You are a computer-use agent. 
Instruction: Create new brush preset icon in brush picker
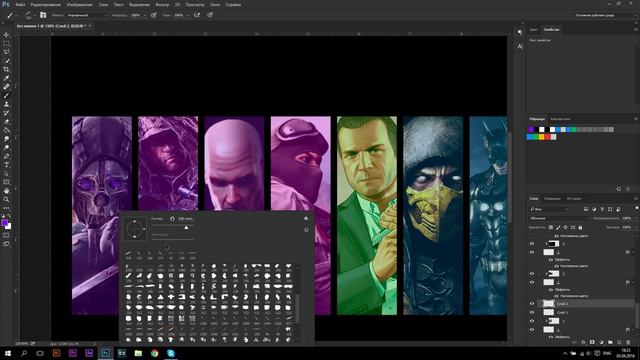(x=306, y=230)
